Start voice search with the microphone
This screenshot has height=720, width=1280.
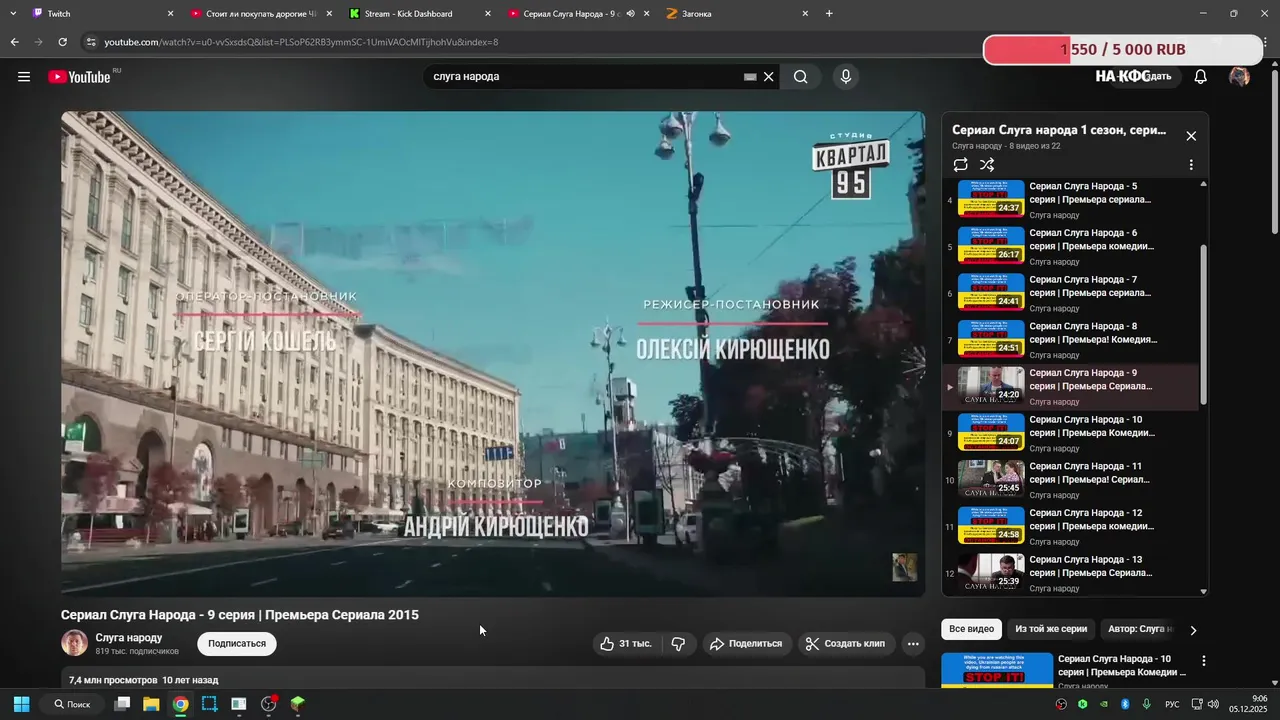pos(846,77)
